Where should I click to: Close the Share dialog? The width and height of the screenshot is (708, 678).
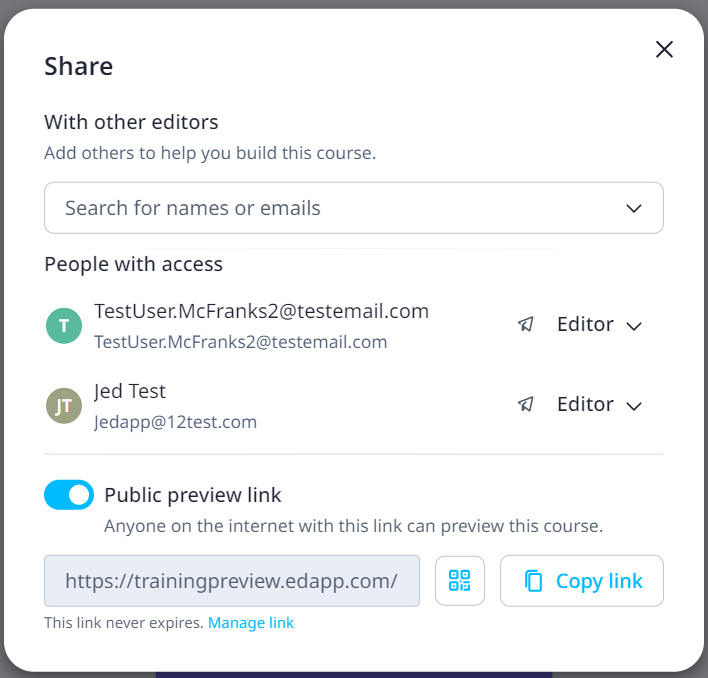tap(664, 50)
